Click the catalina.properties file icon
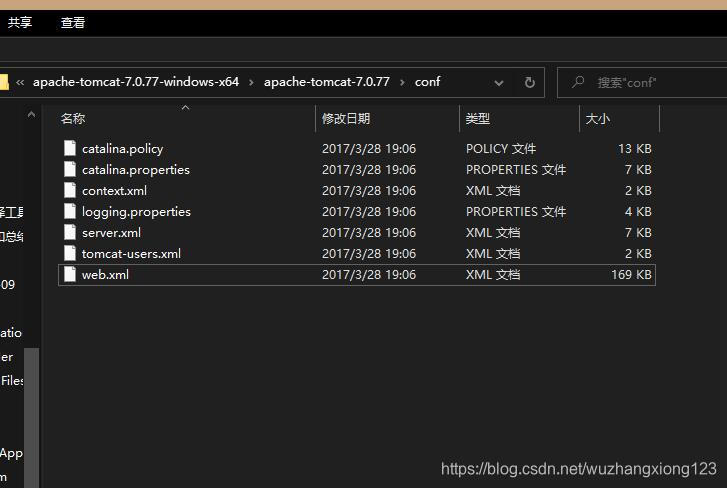The height and width of the screenshot is (488, 727). [x=70, y=169]
